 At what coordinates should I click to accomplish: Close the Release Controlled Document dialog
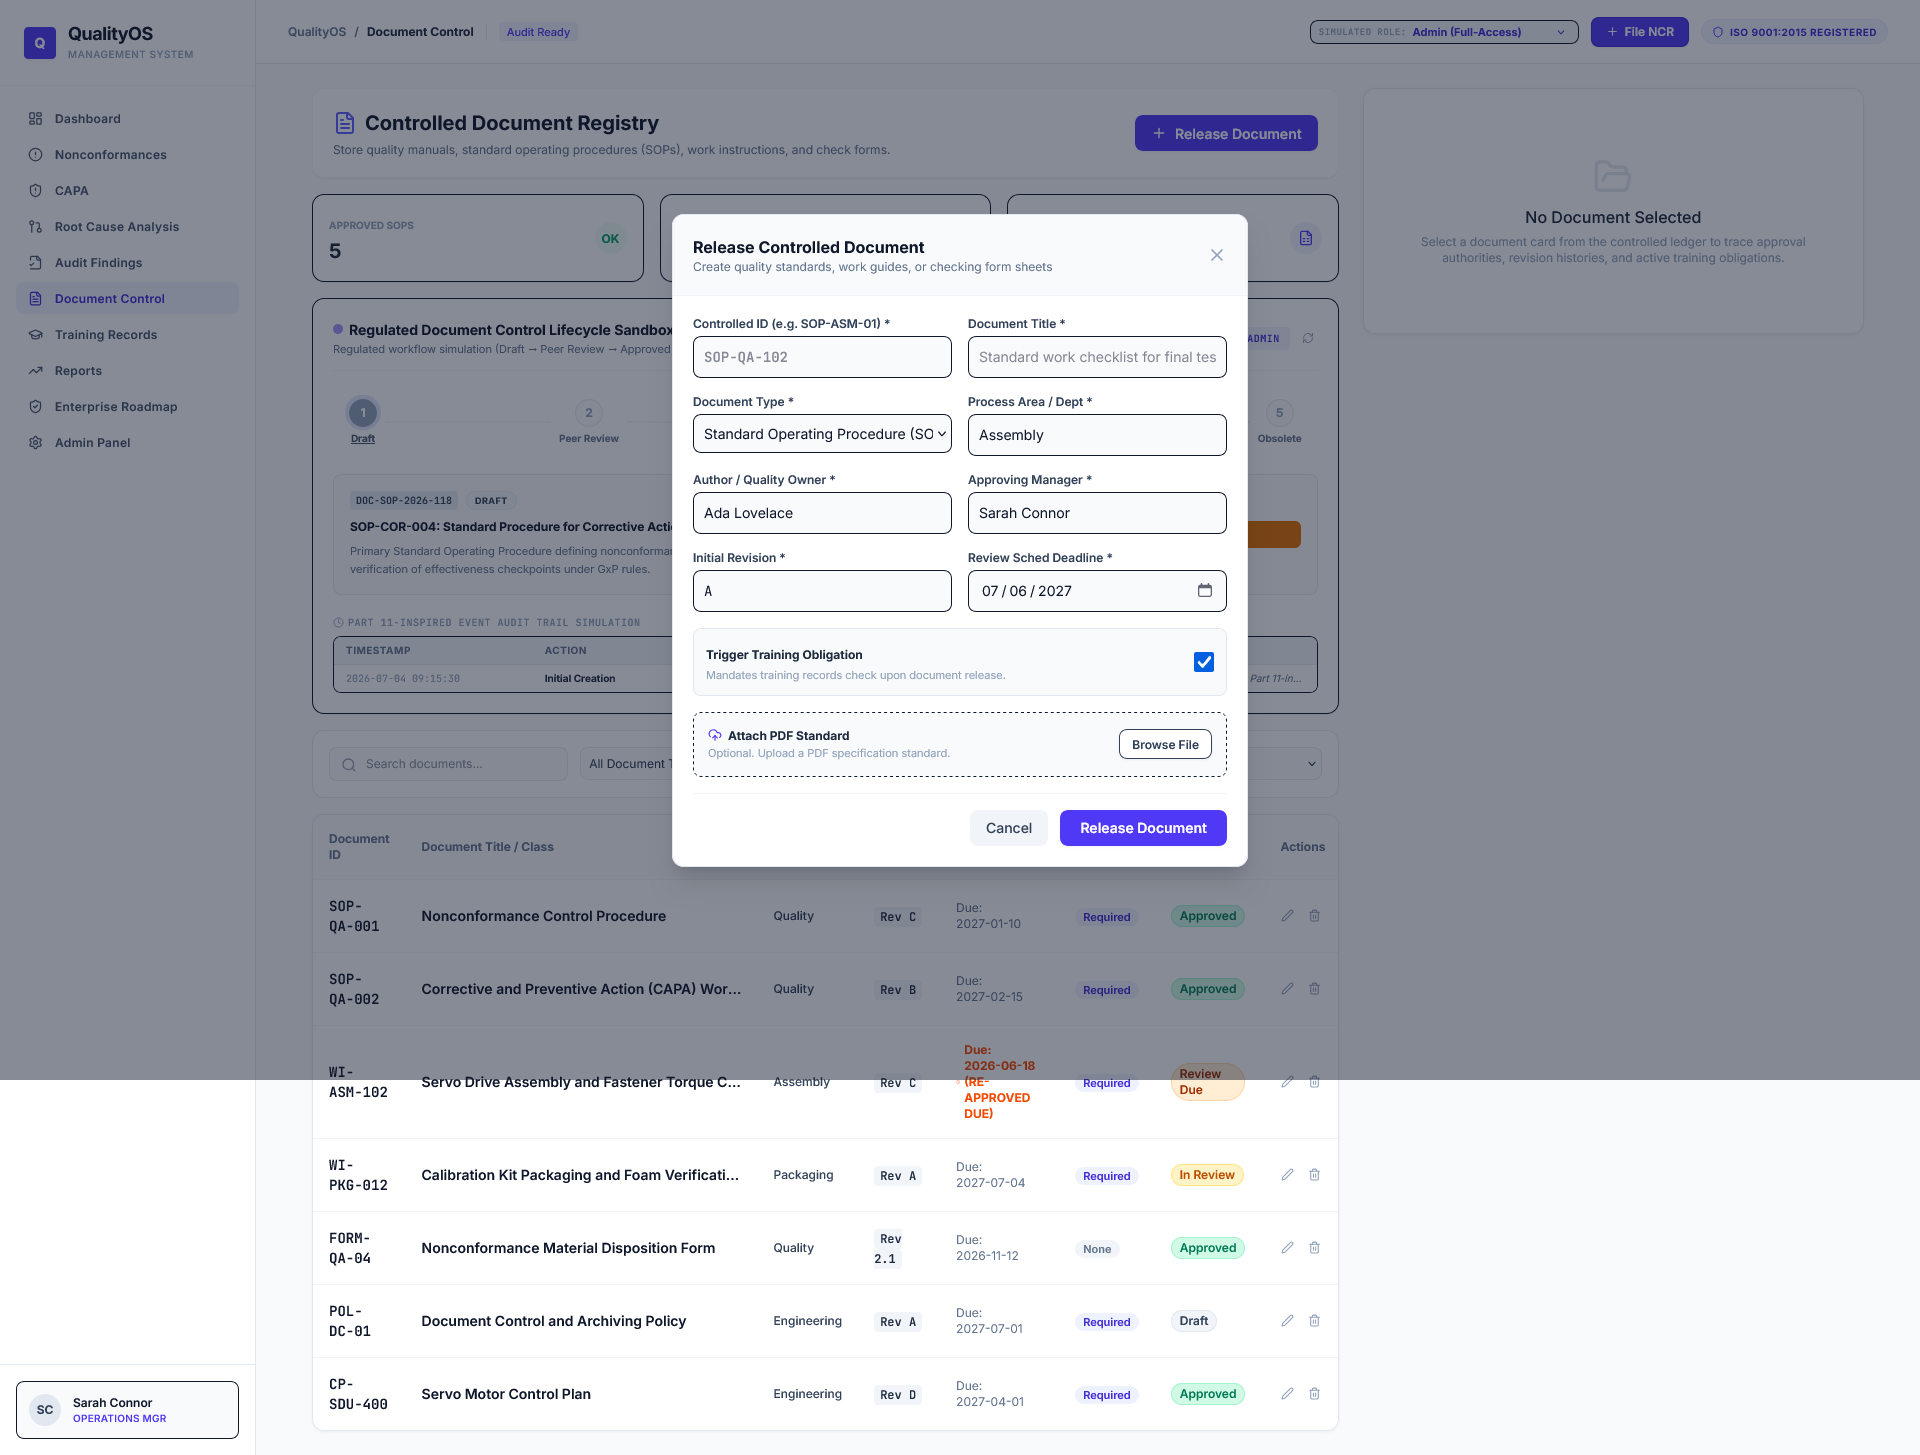pyautogui.click(x=1217, y=255)
